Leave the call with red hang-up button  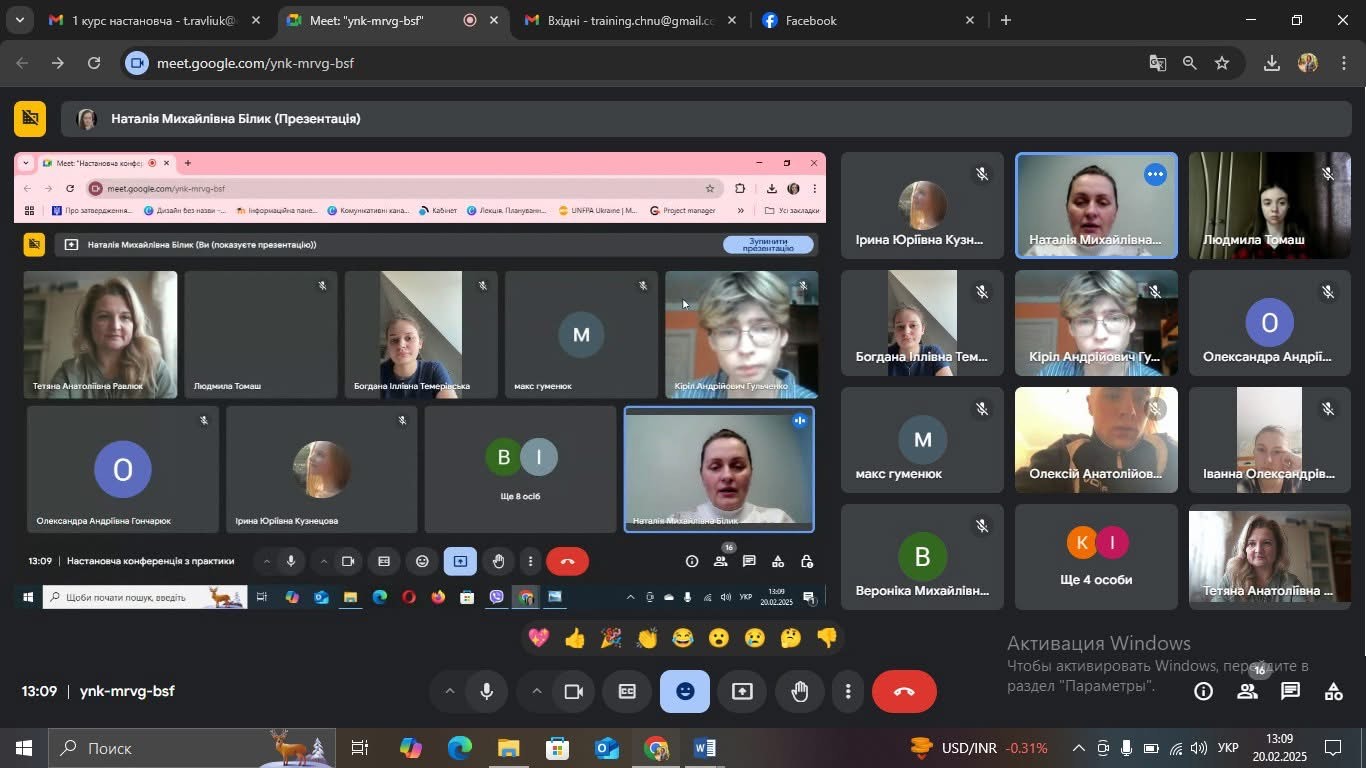(904, 691)
